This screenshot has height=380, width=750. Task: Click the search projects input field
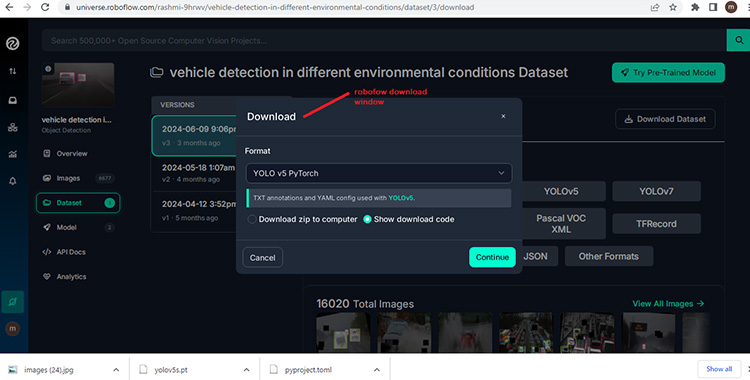(x=384, y=40)
